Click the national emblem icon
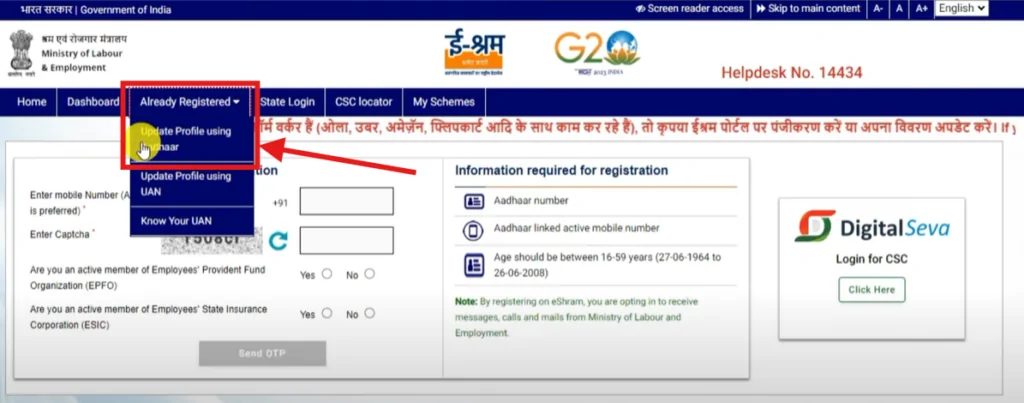Viewport: 1024px width, 403px height. point(21,54)
